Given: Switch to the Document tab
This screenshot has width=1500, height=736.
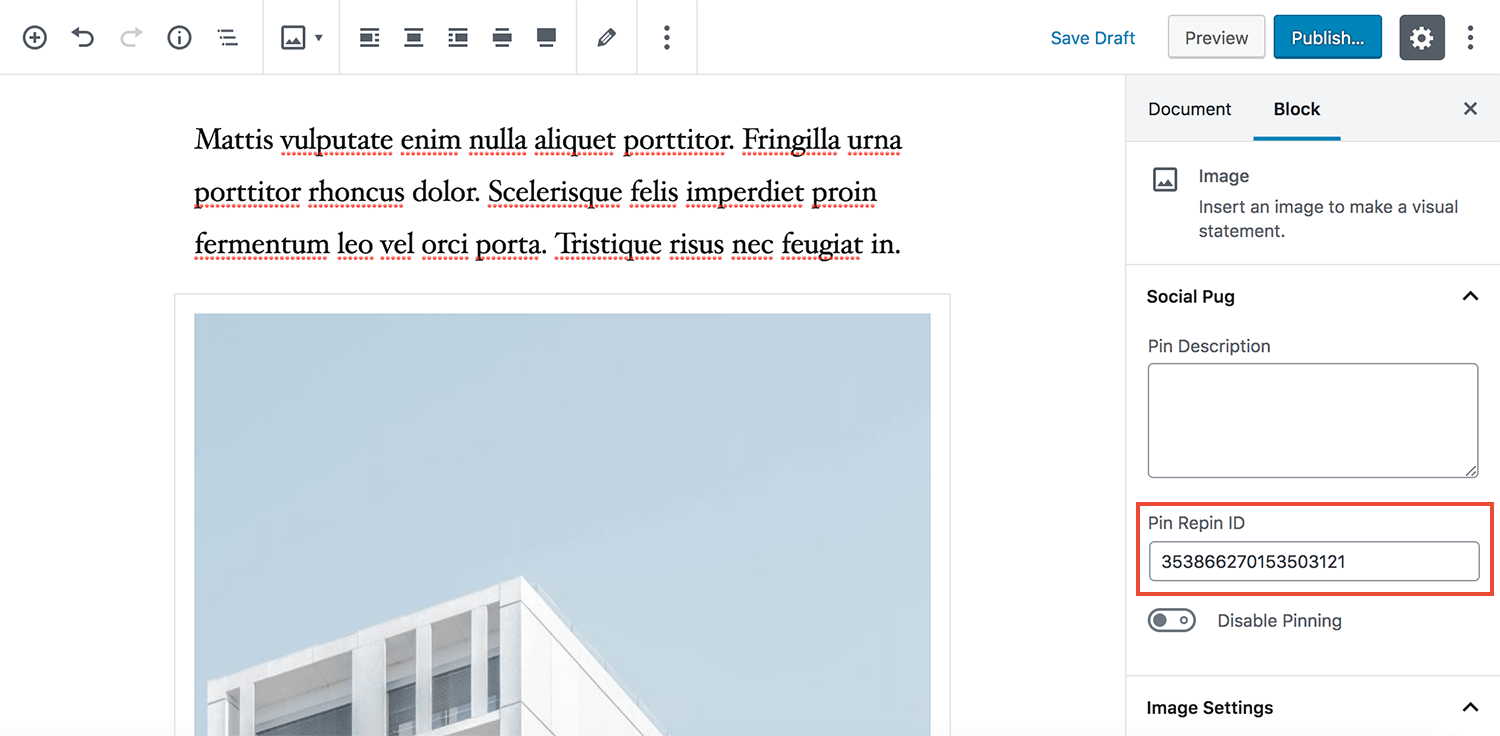Looking at the screenshot, I should 1190,108.
